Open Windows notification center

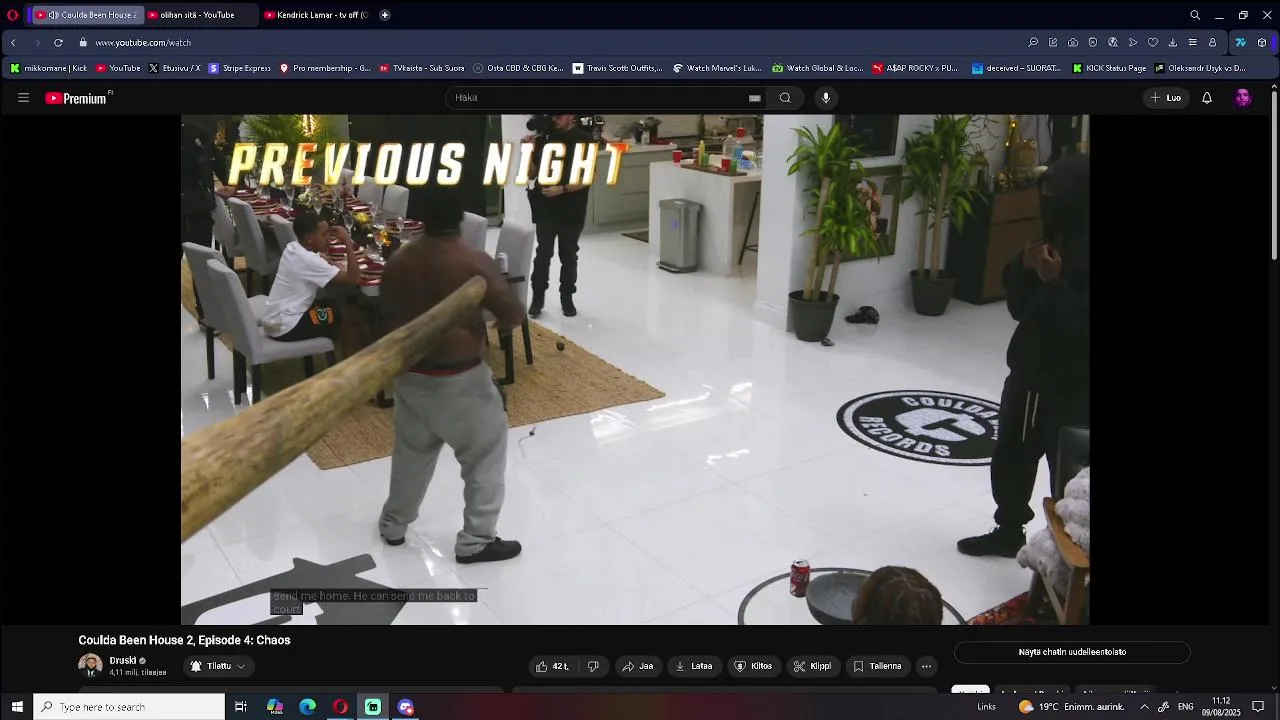[1258, 707]
